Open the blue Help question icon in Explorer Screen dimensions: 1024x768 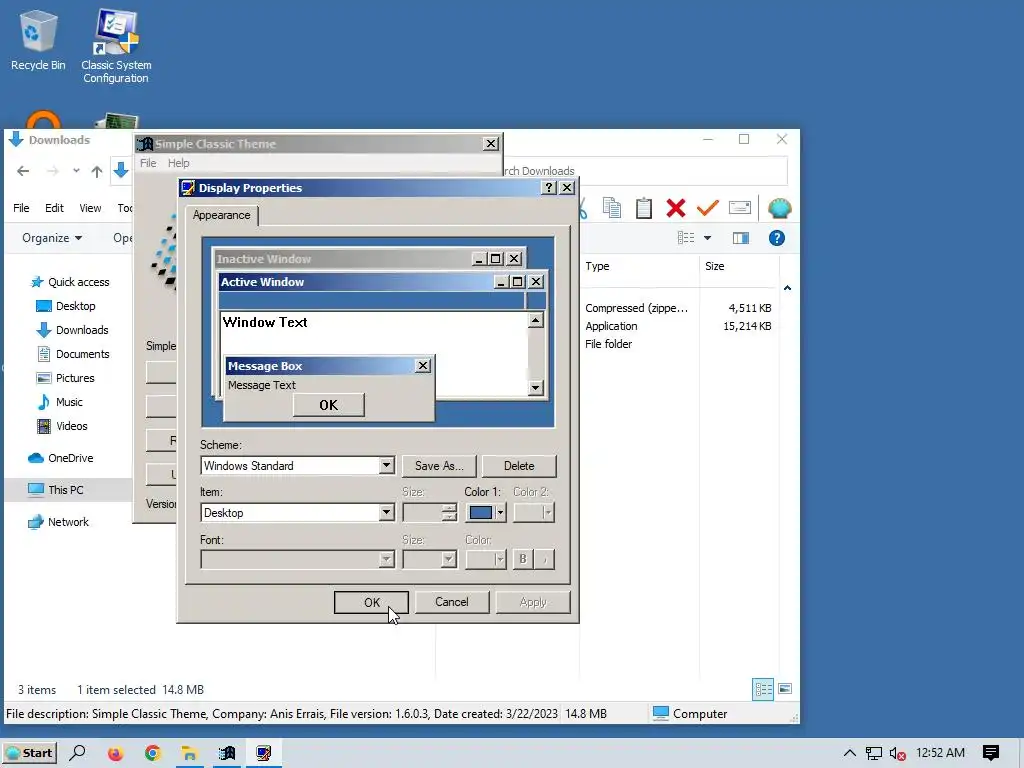[776, 238]
